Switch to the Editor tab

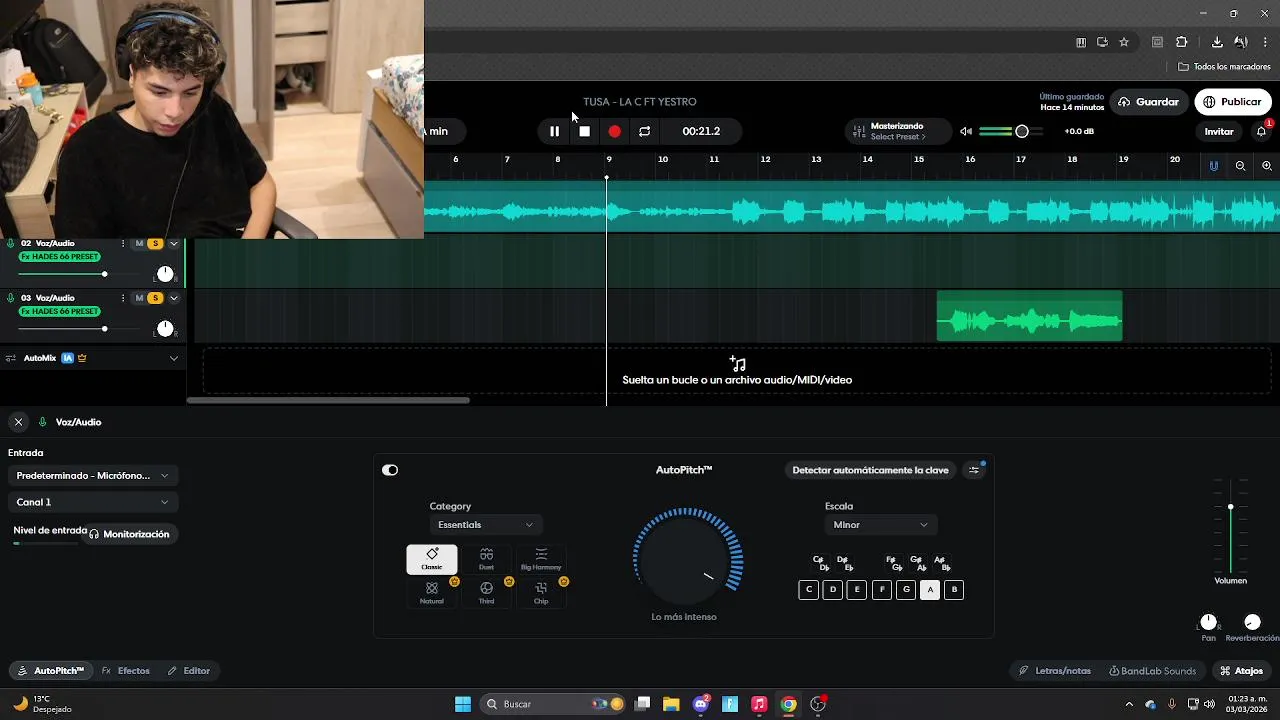pyautogui.click(x=189, y=671)
